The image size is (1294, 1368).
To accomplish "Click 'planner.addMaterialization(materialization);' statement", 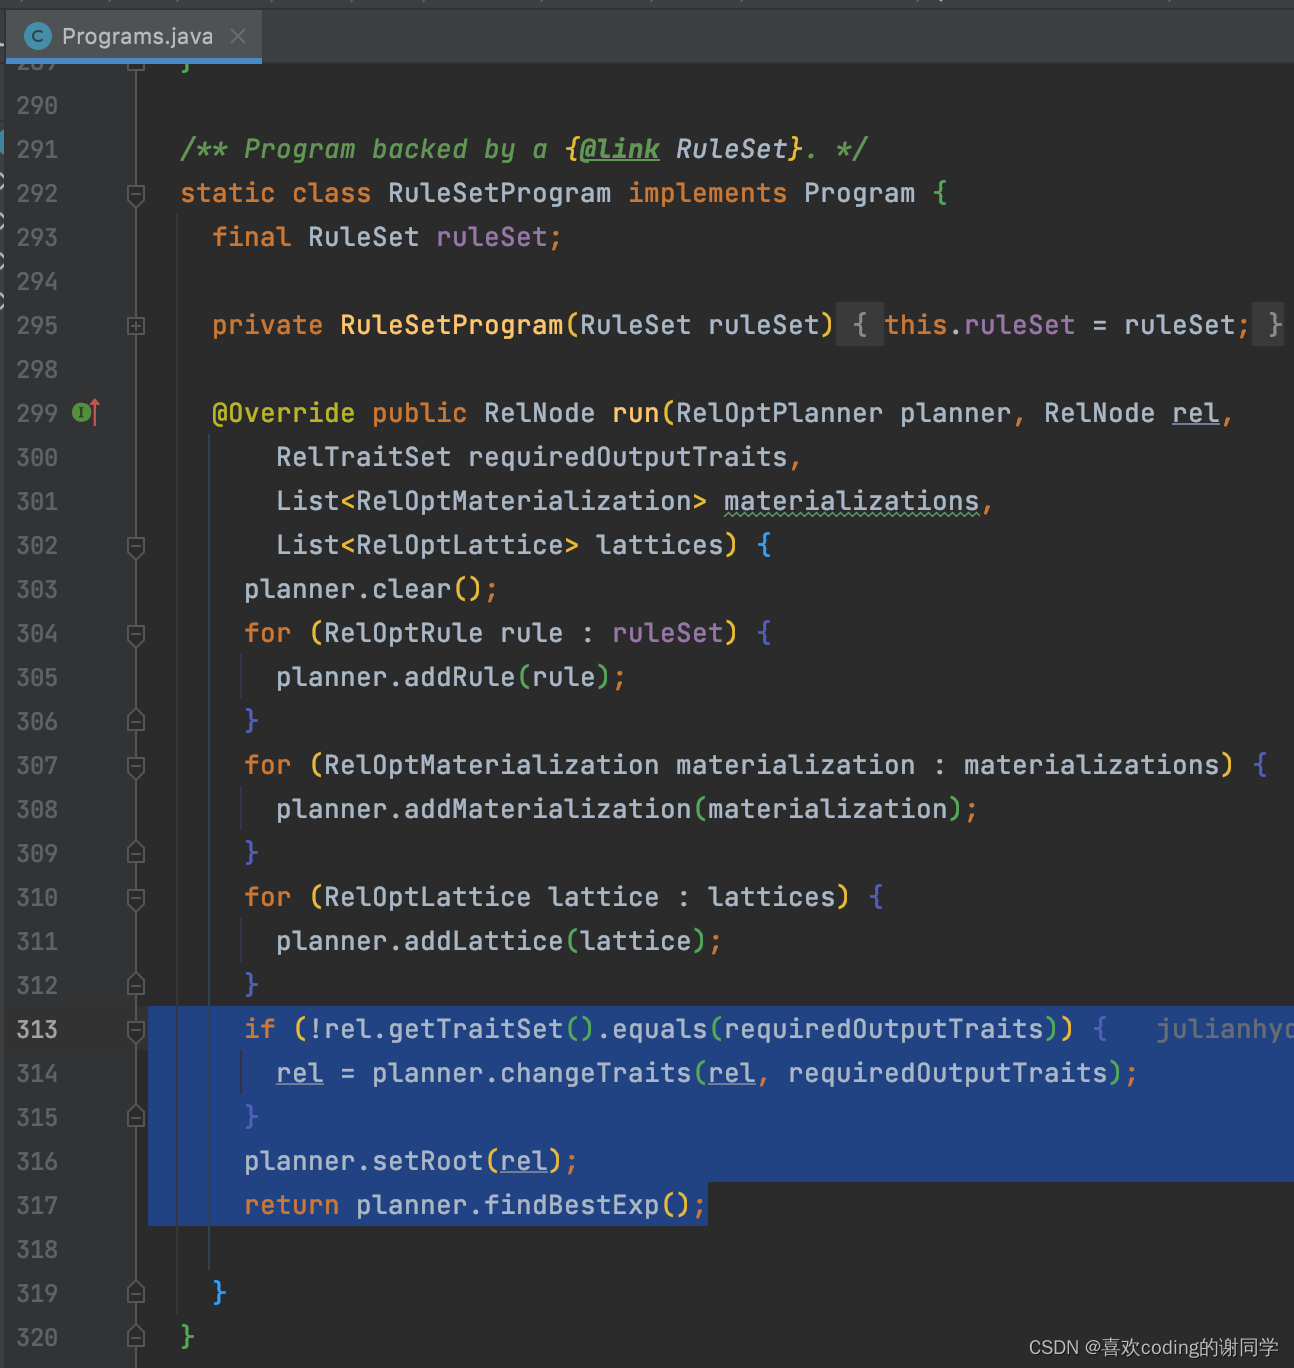I will click(x=627, y=809).
